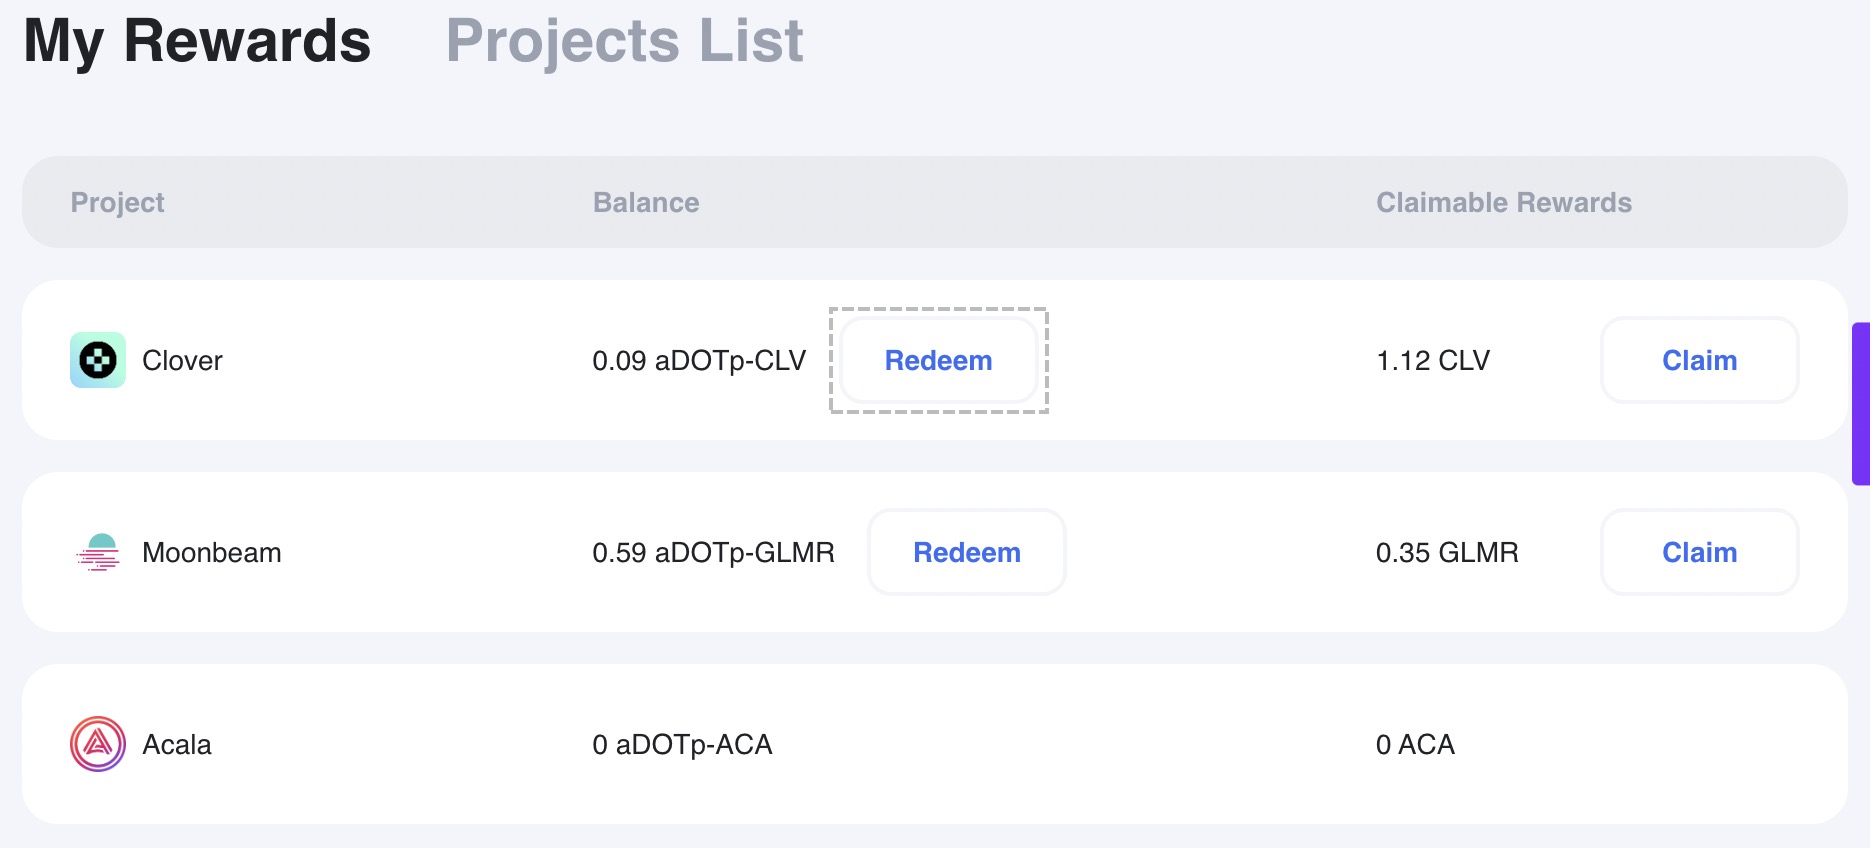The image size is (1870, 848).
Task: Redeem the aDOTp-GLMR balance
Action: 967,552
